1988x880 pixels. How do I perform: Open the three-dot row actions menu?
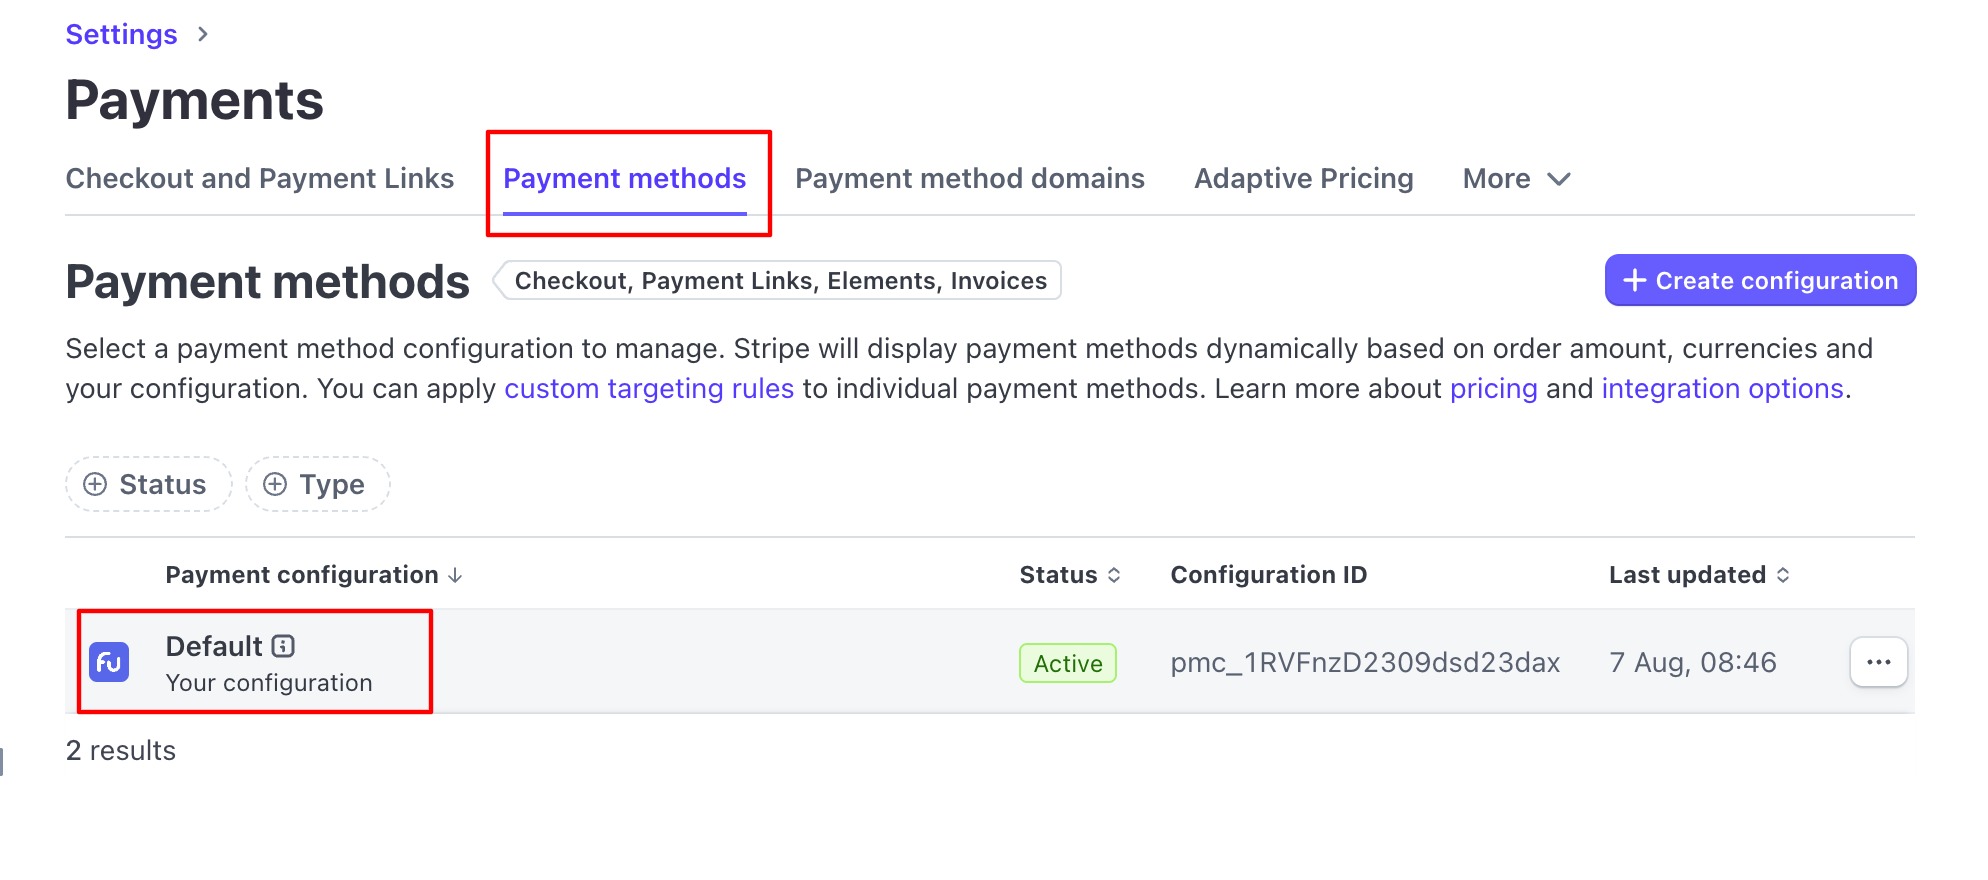[1878, 662]
